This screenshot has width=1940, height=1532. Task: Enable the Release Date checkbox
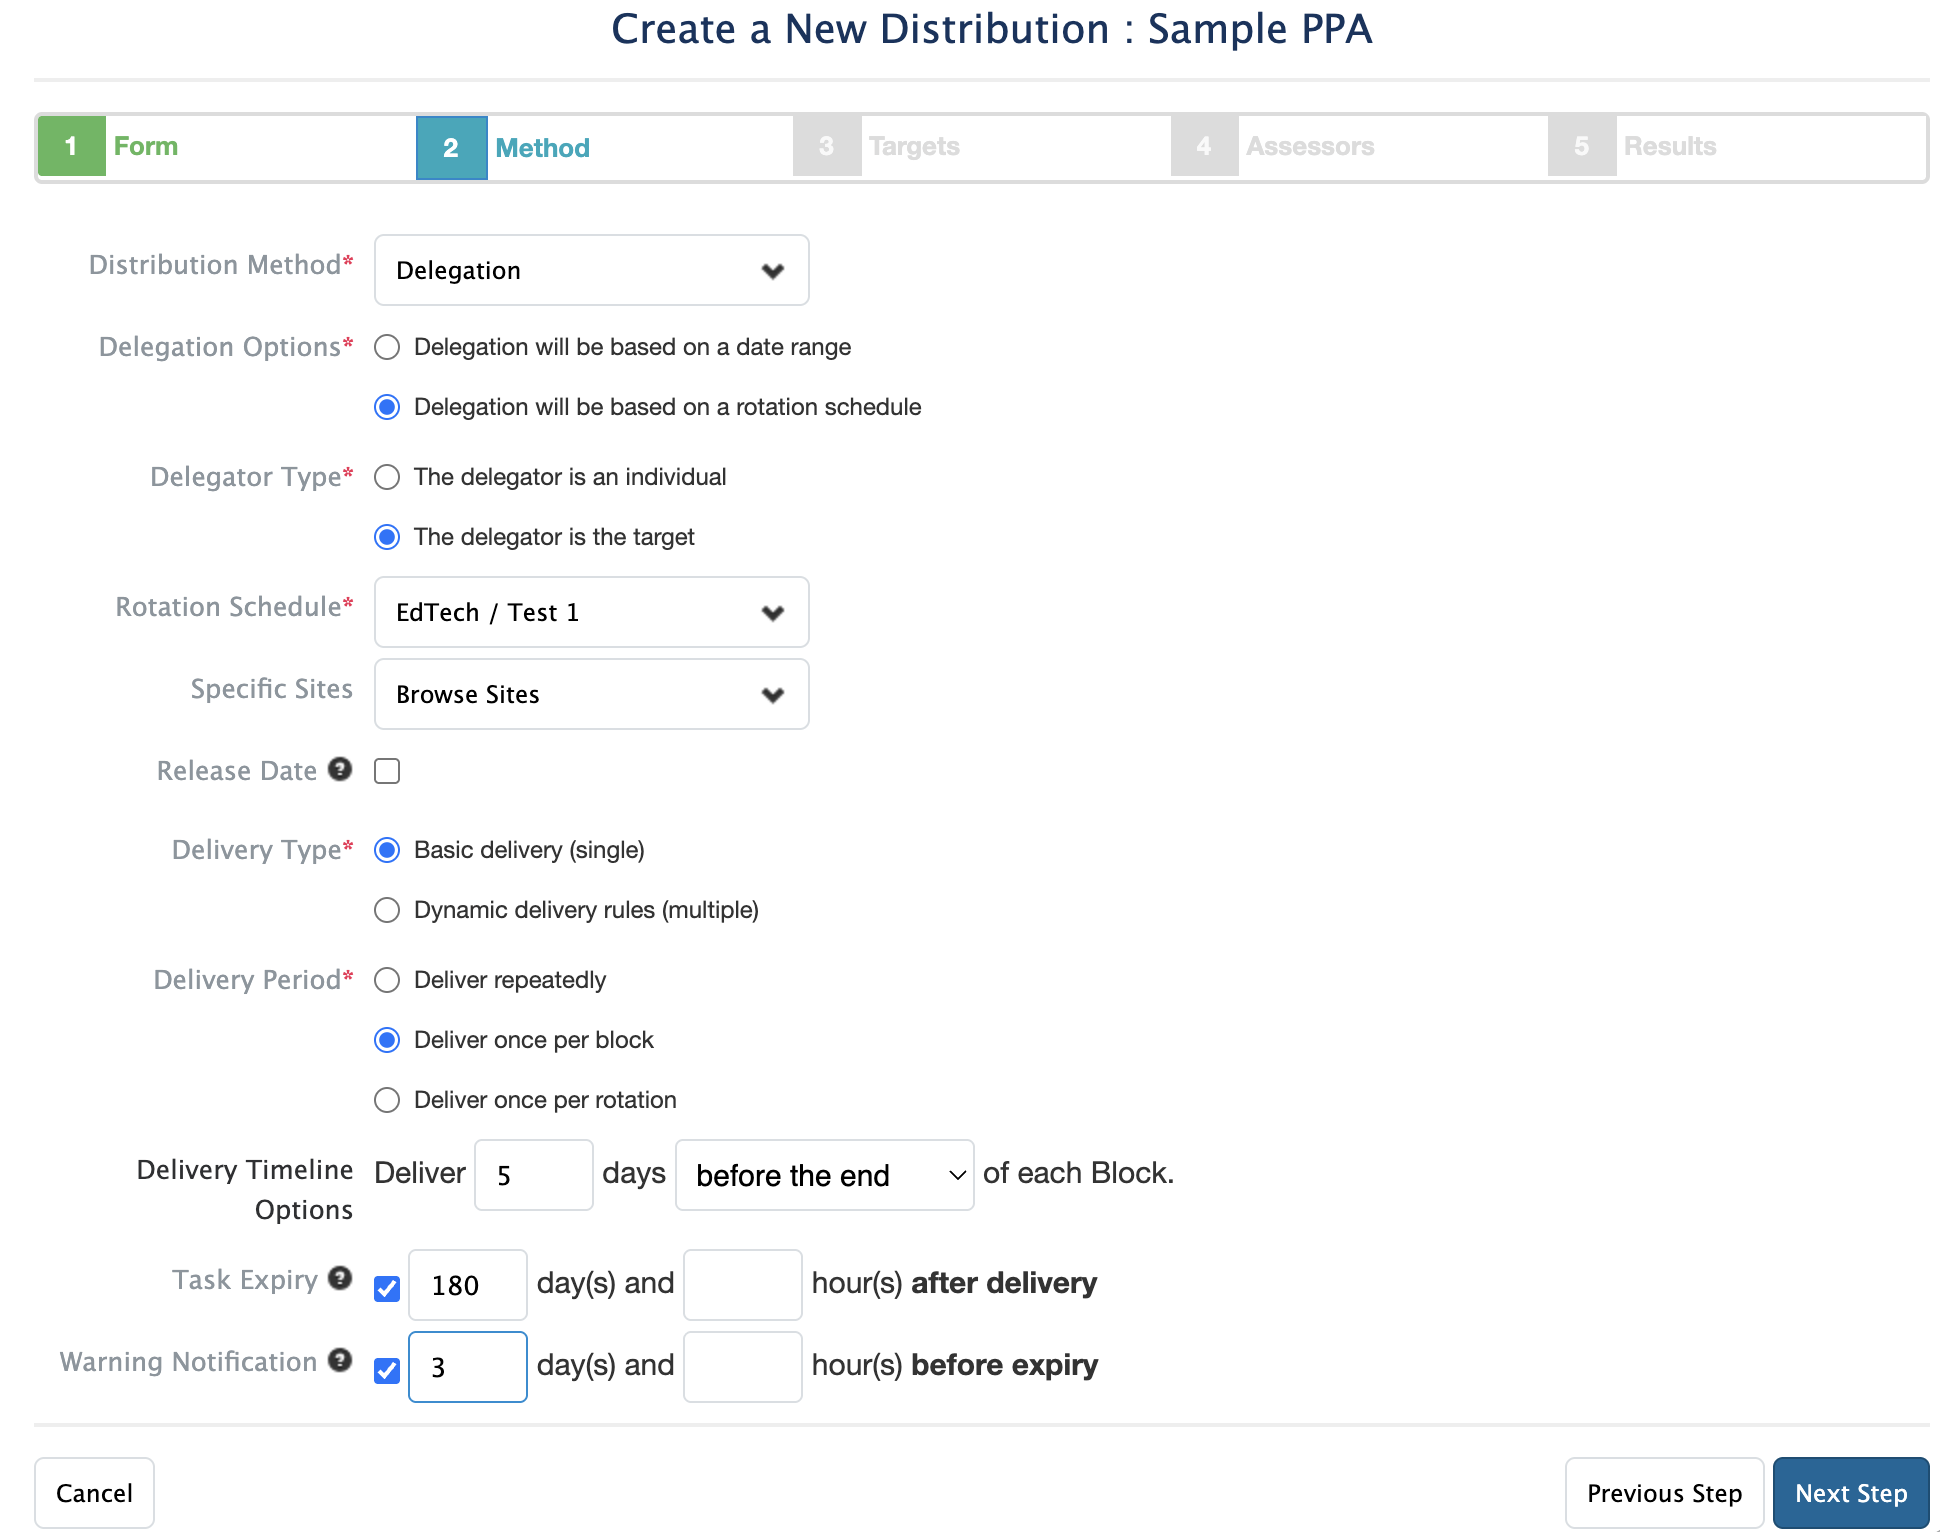tap(387, 771)
